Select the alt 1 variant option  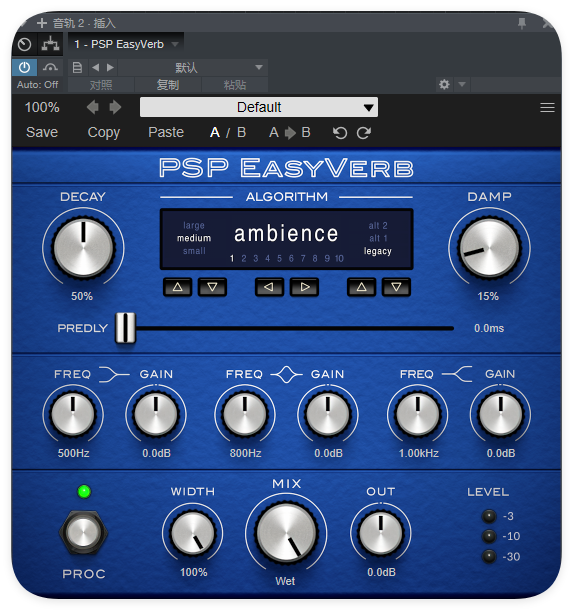[378, 238]
